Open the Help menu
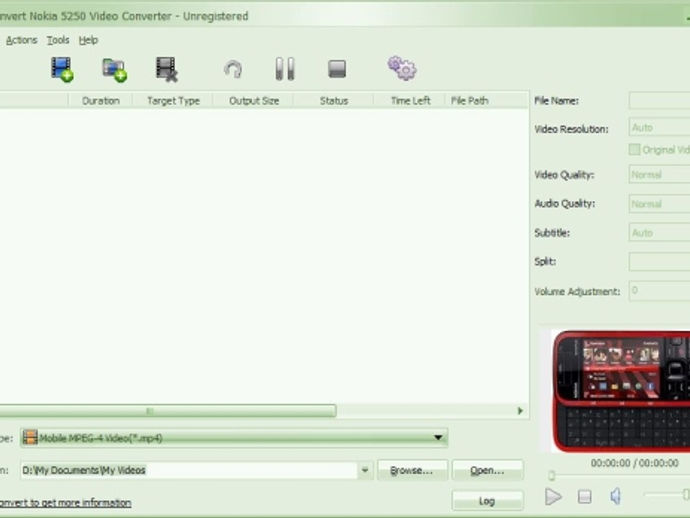The width and height of the screenshot is (690, 518). click(x=88, y=40)
